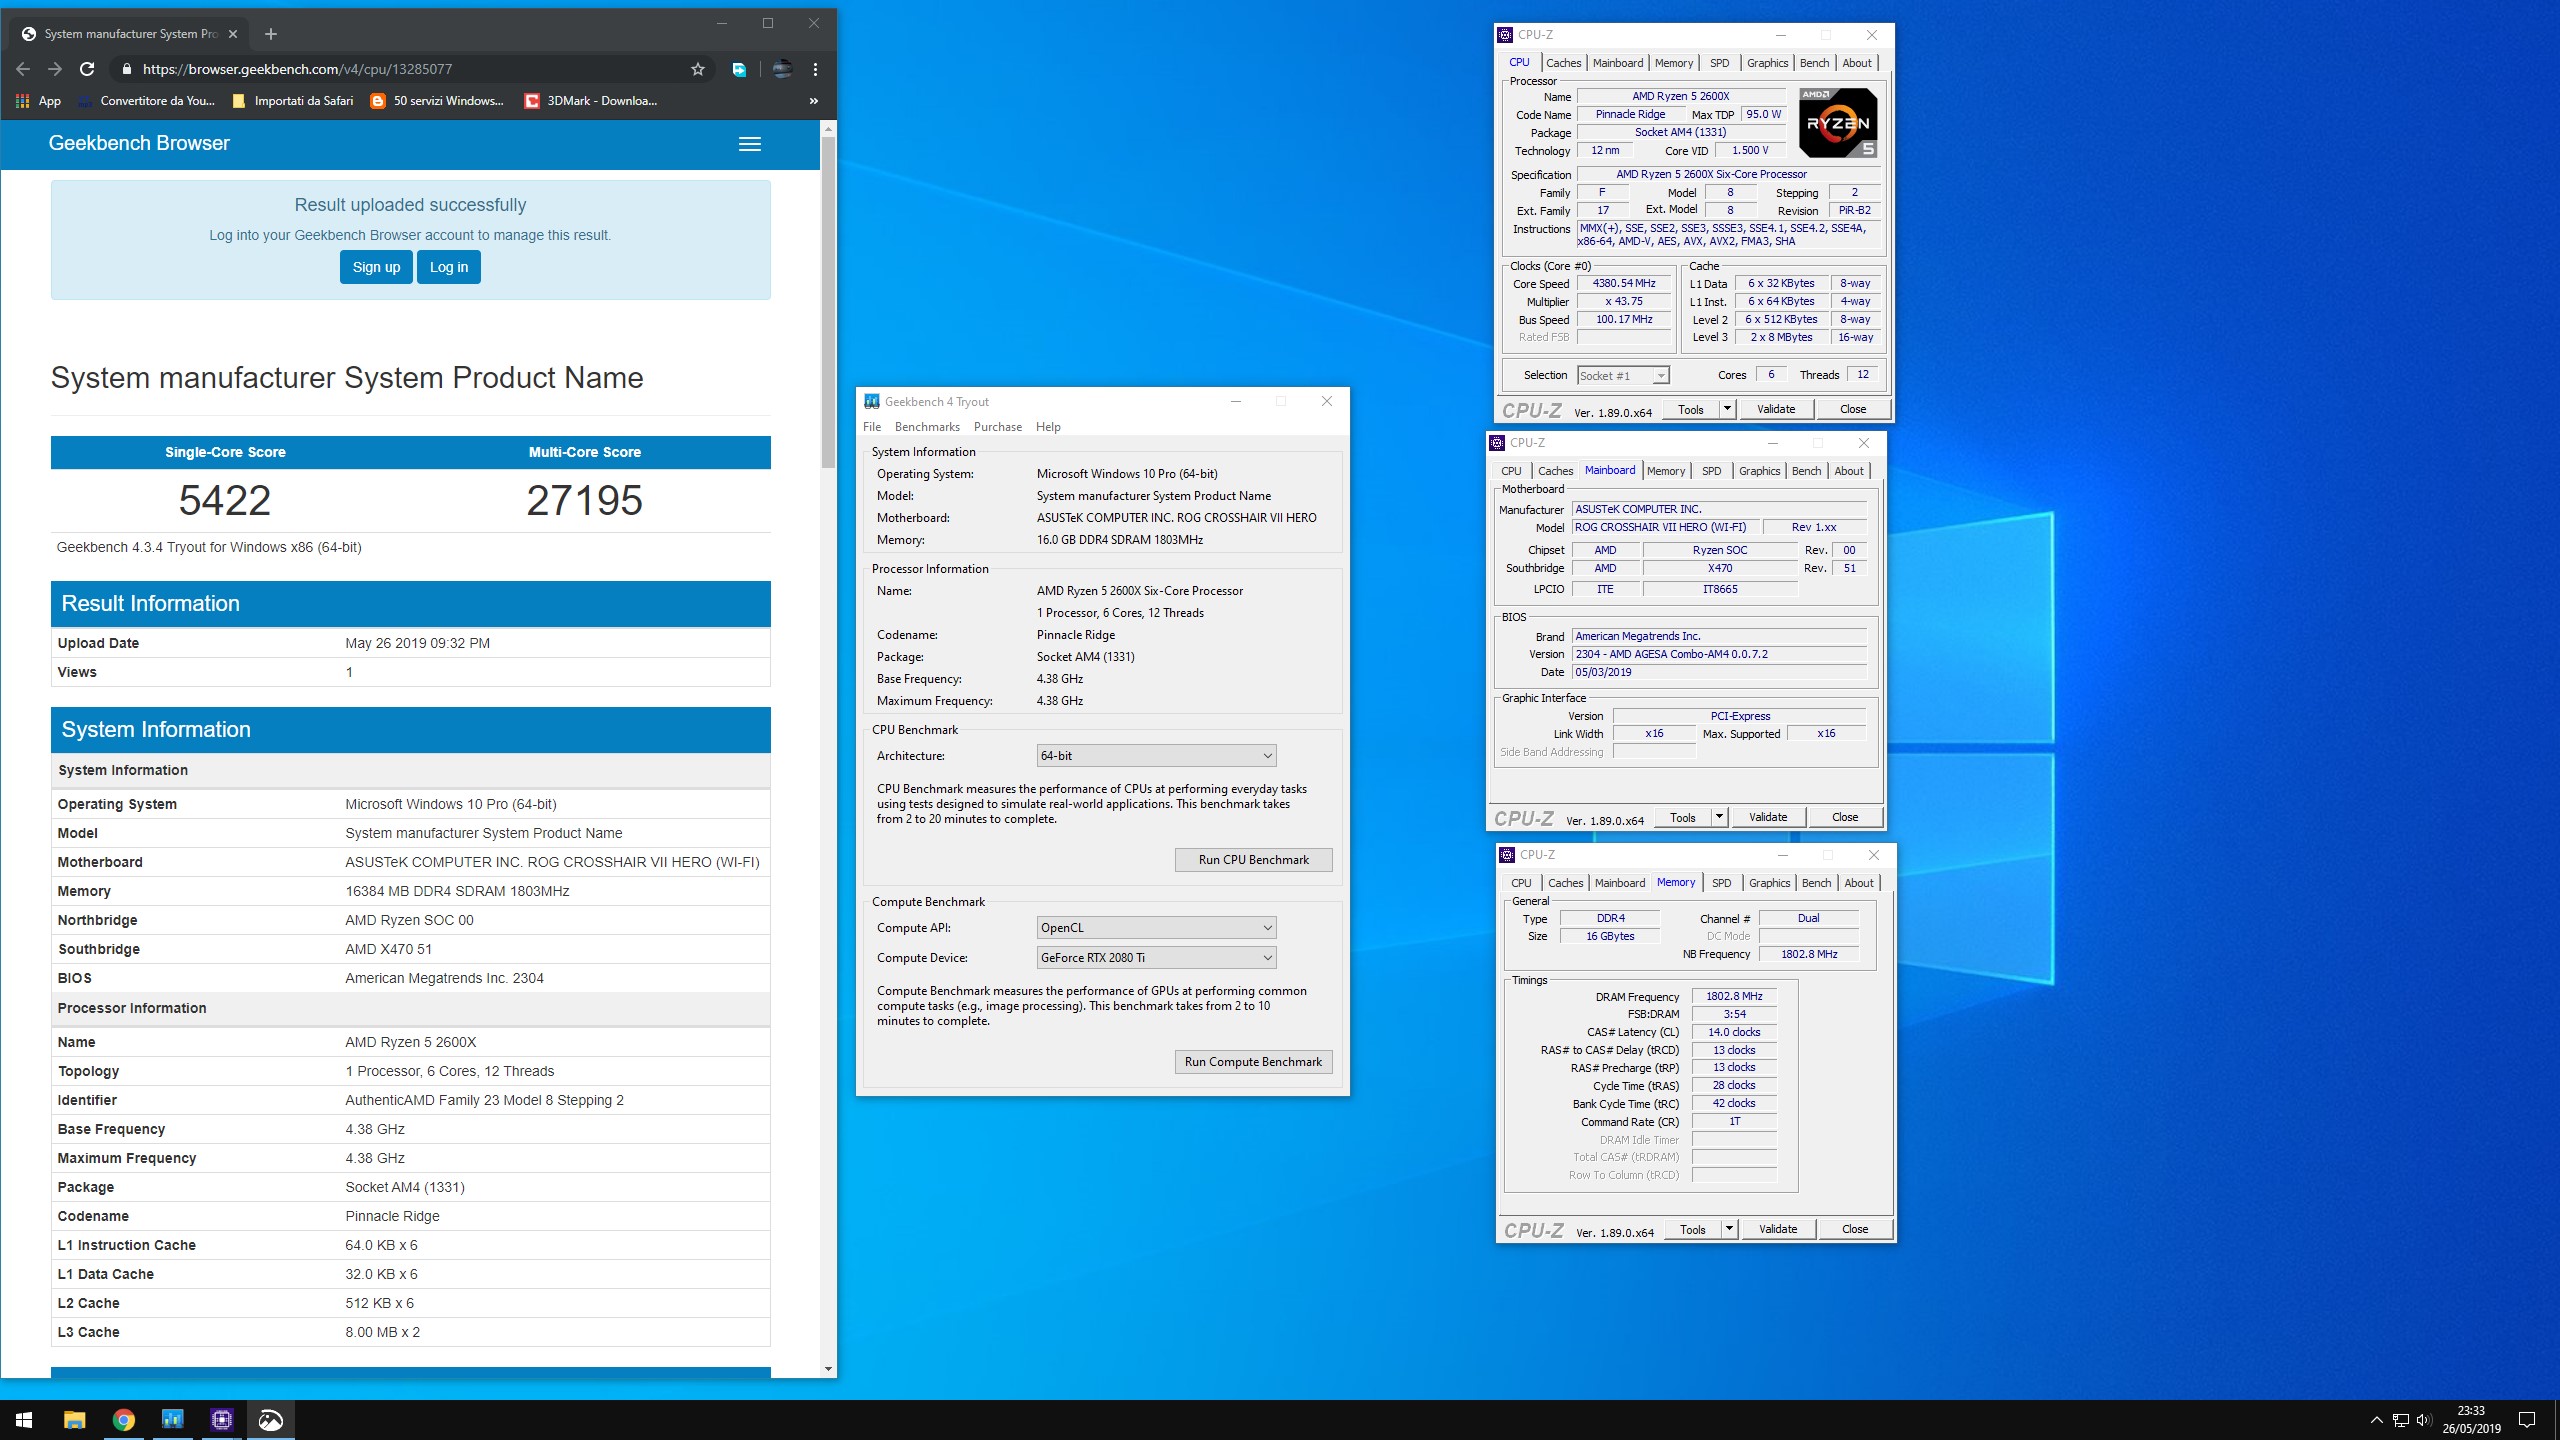
Task: Expand Tools dropdown arrow in Memory CPU-Z
Action: 1729,1229
